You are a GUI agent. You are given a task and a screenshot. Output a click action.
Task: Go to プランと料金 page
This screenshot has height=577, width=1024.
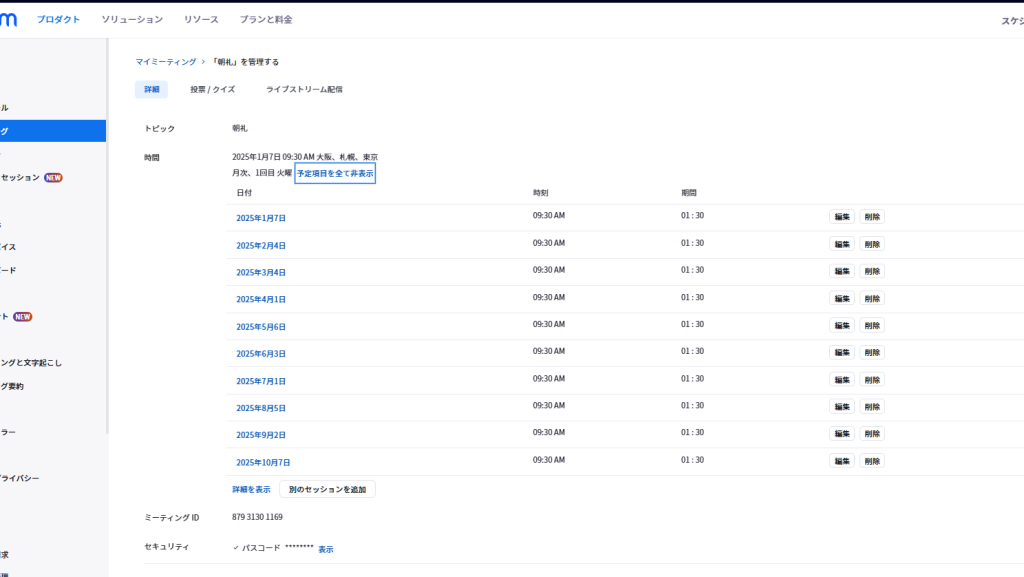(x=266, y=20)
